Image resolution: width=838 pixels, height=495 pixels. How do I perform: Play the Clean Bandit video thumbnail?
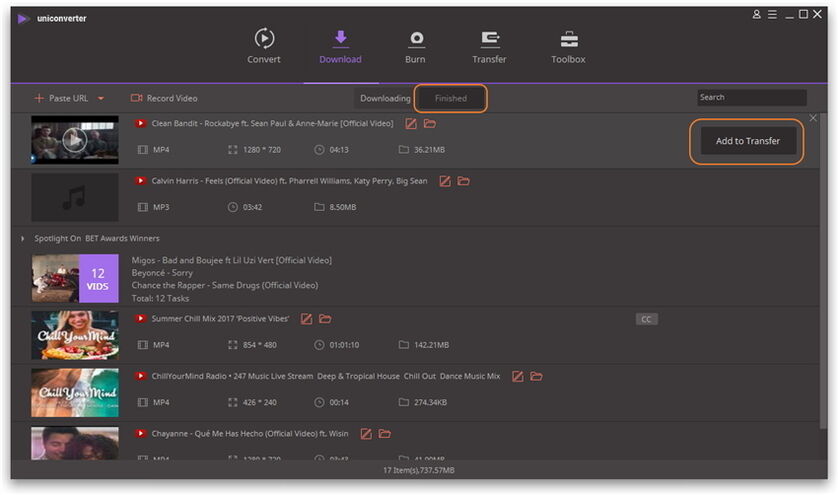74,140
